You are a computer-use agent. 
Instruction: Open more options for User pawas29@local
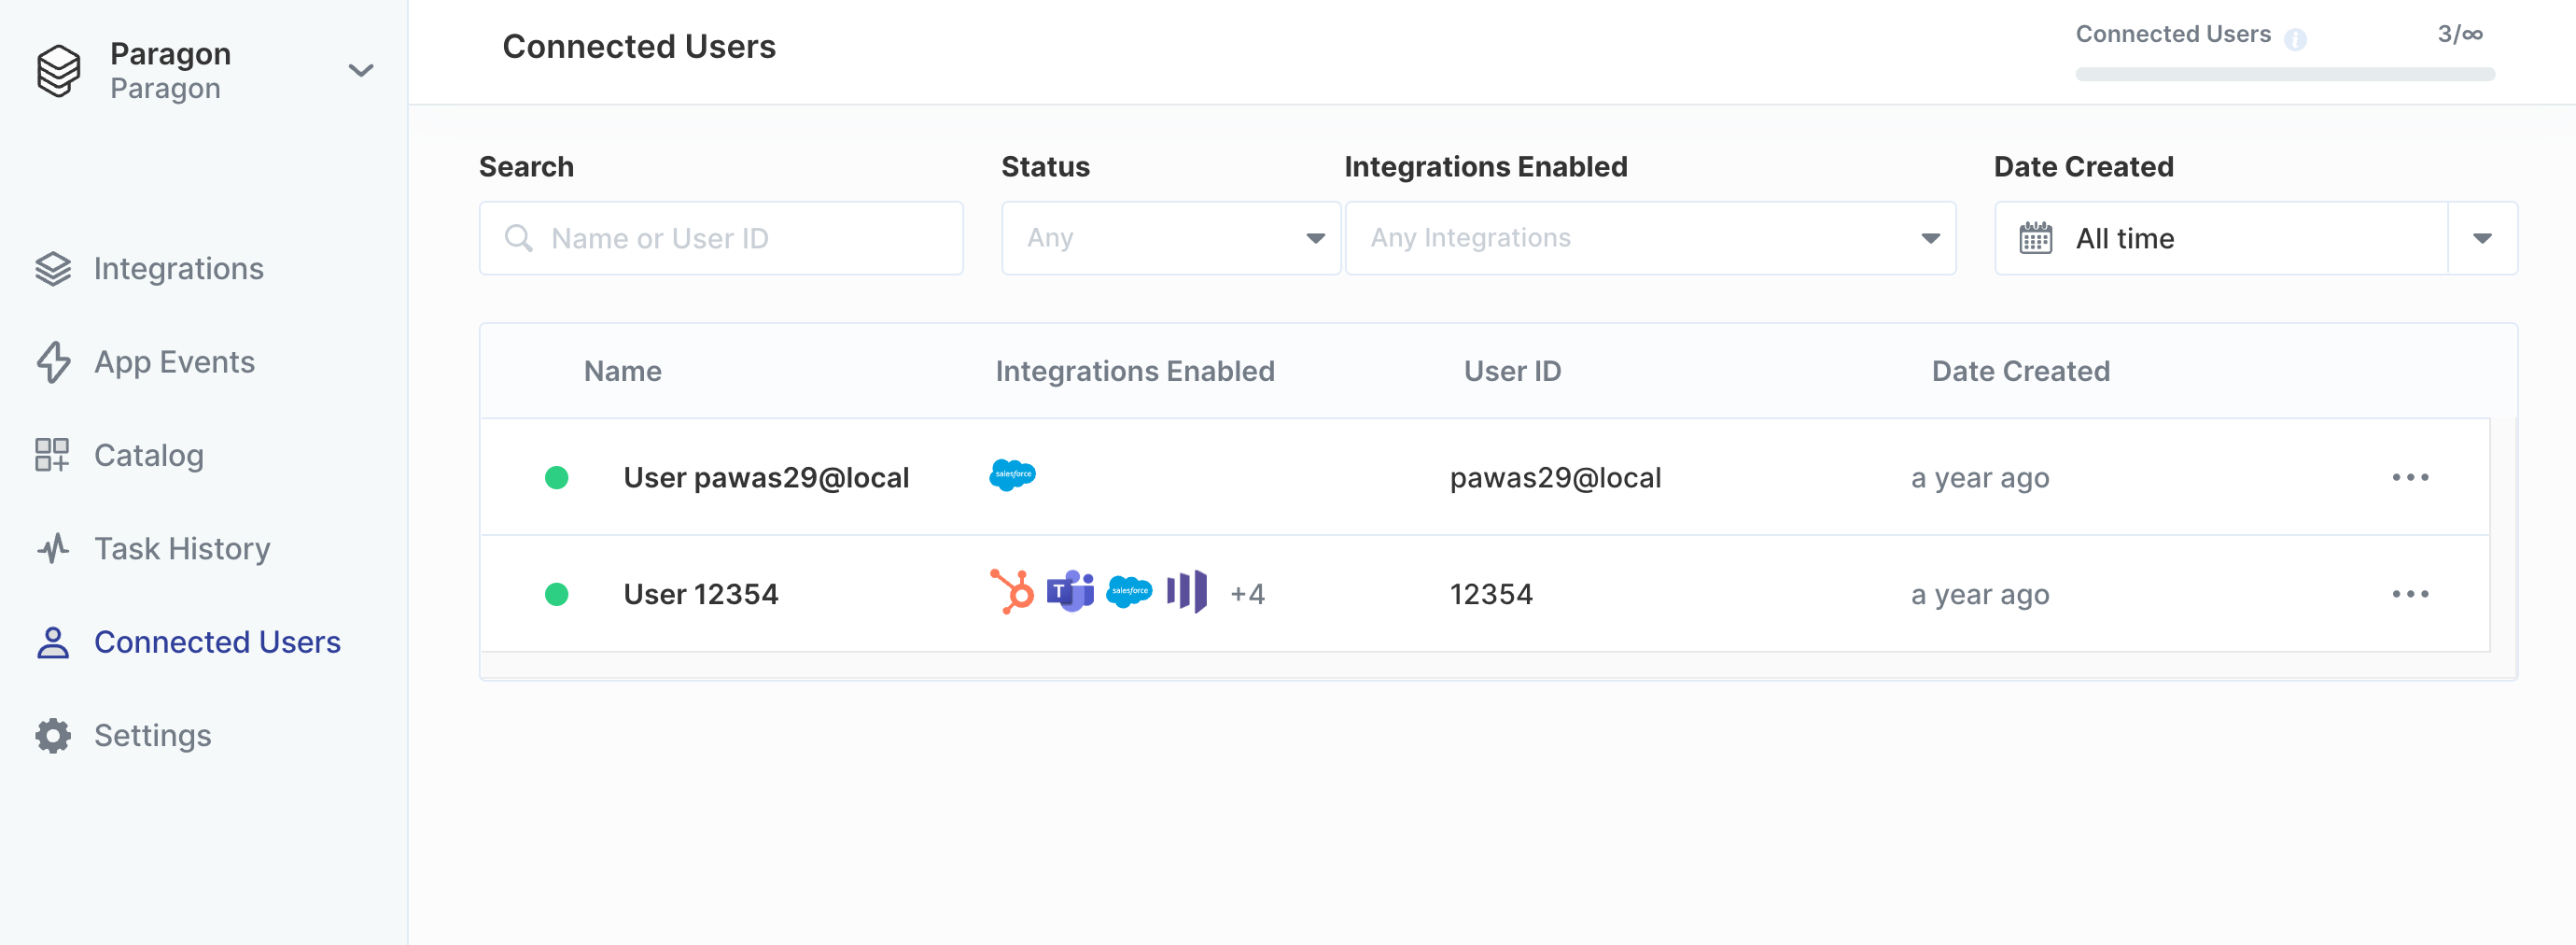2410,477
